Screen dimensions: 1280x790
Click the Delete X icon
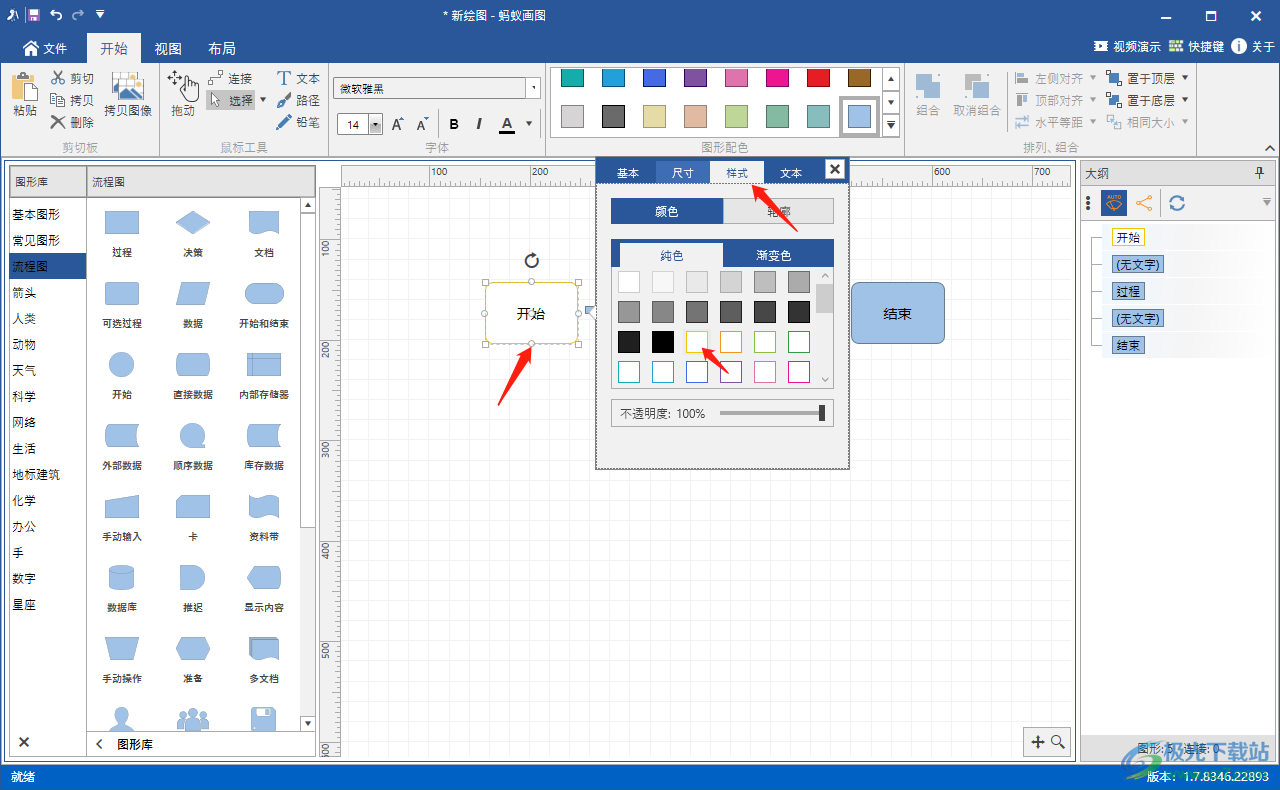pos(58,122)
